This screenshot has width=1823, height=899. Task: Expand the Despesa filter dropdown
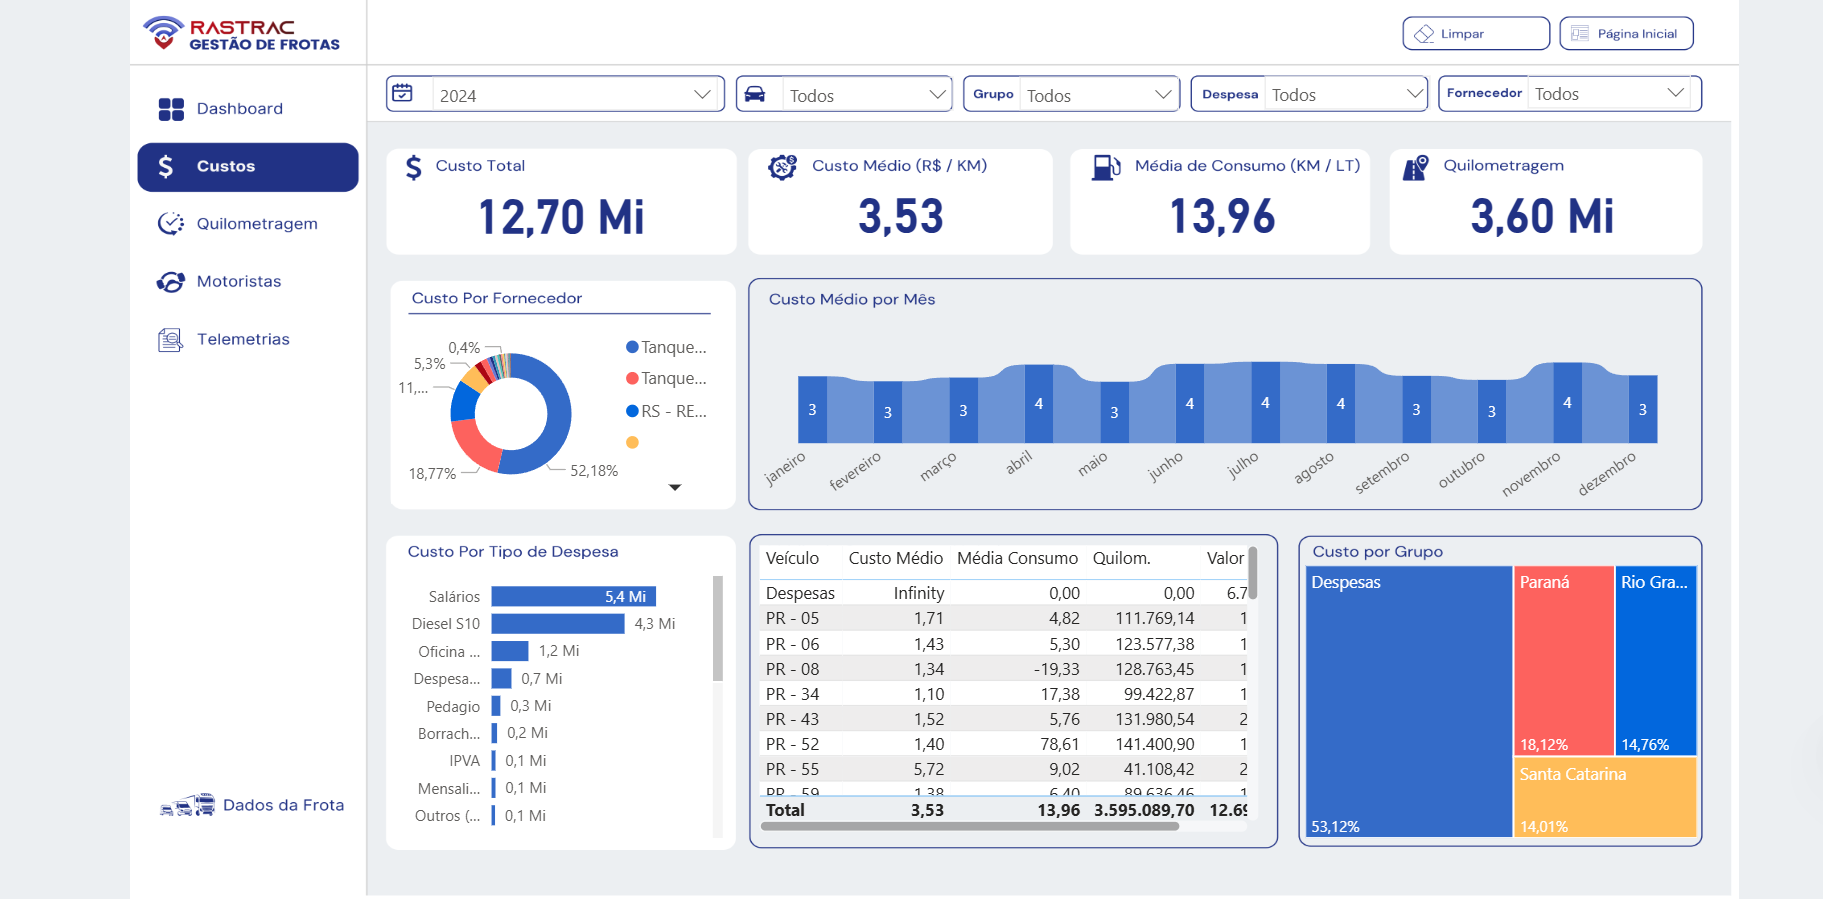point(1346,94)
